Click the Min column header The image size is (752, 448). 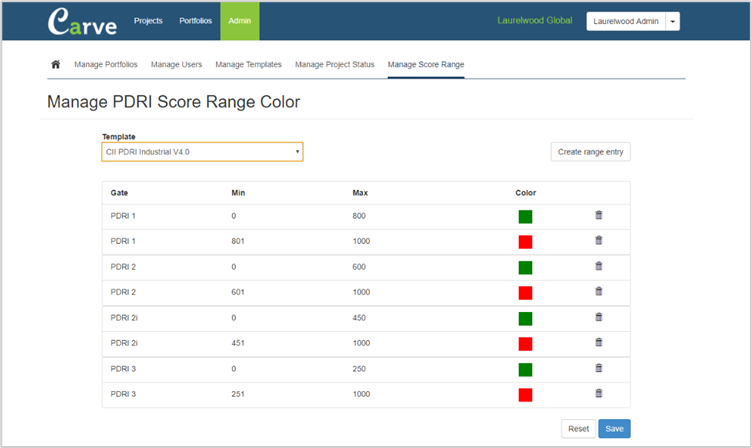tap(238, 193)
